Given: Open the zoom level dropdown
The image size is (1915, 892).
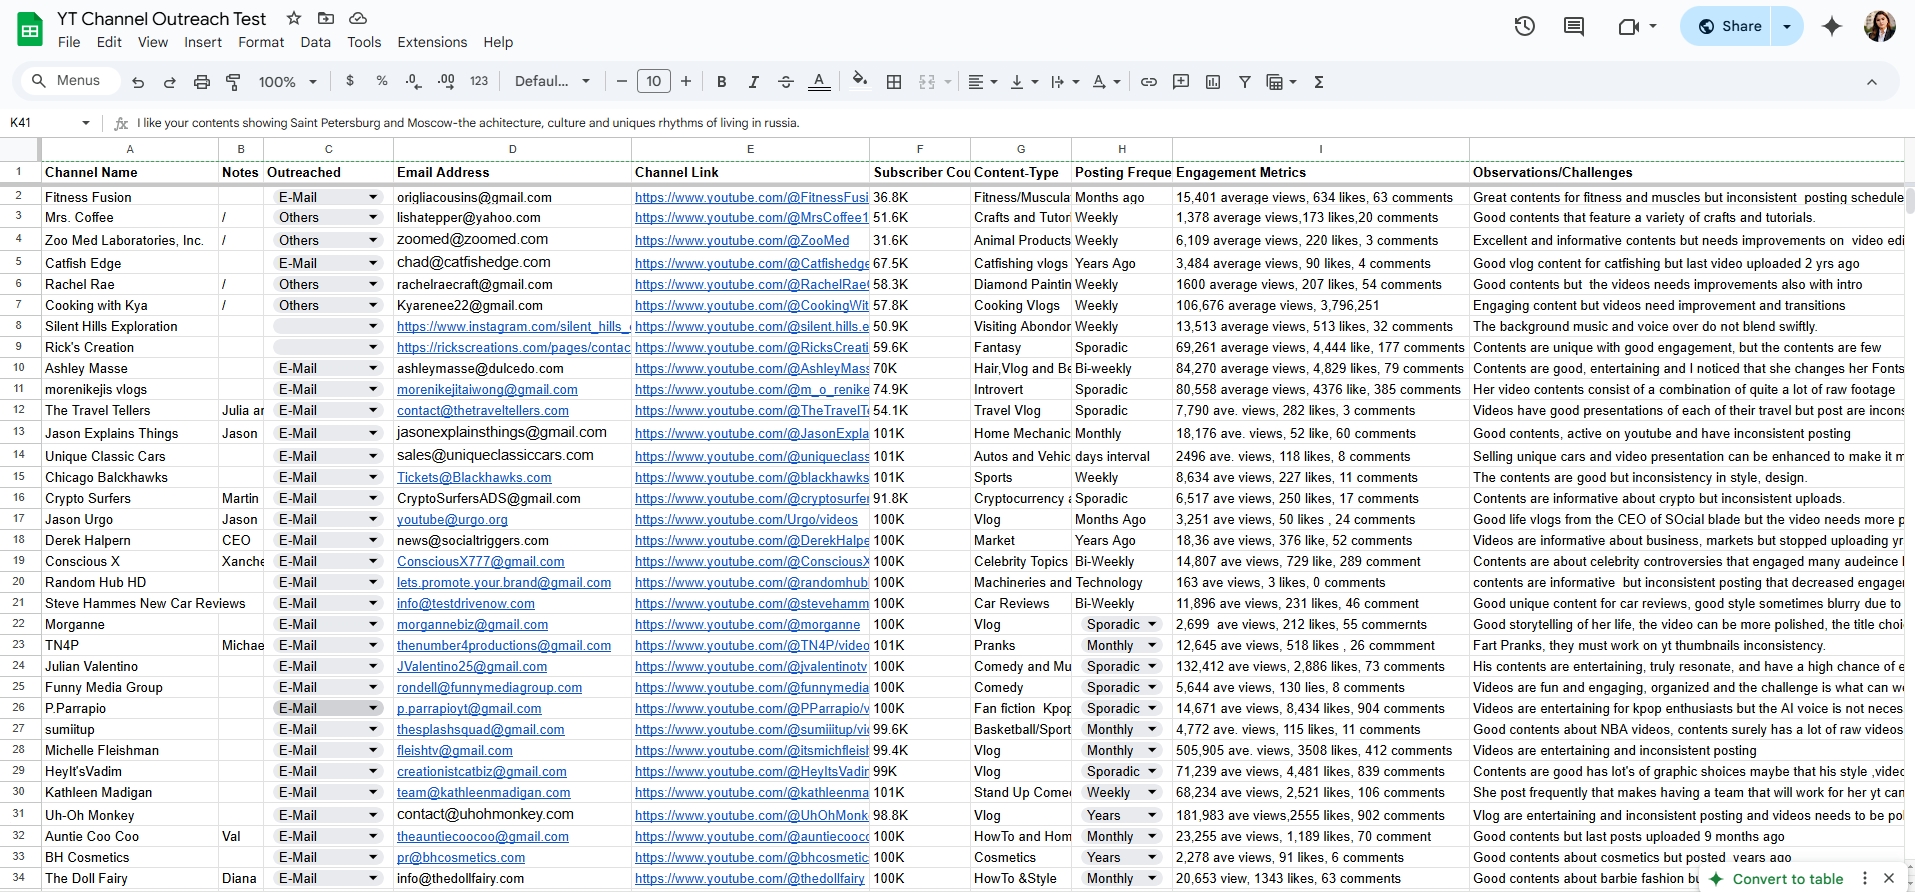Looking at the screenshot, I should coord(288,82).
